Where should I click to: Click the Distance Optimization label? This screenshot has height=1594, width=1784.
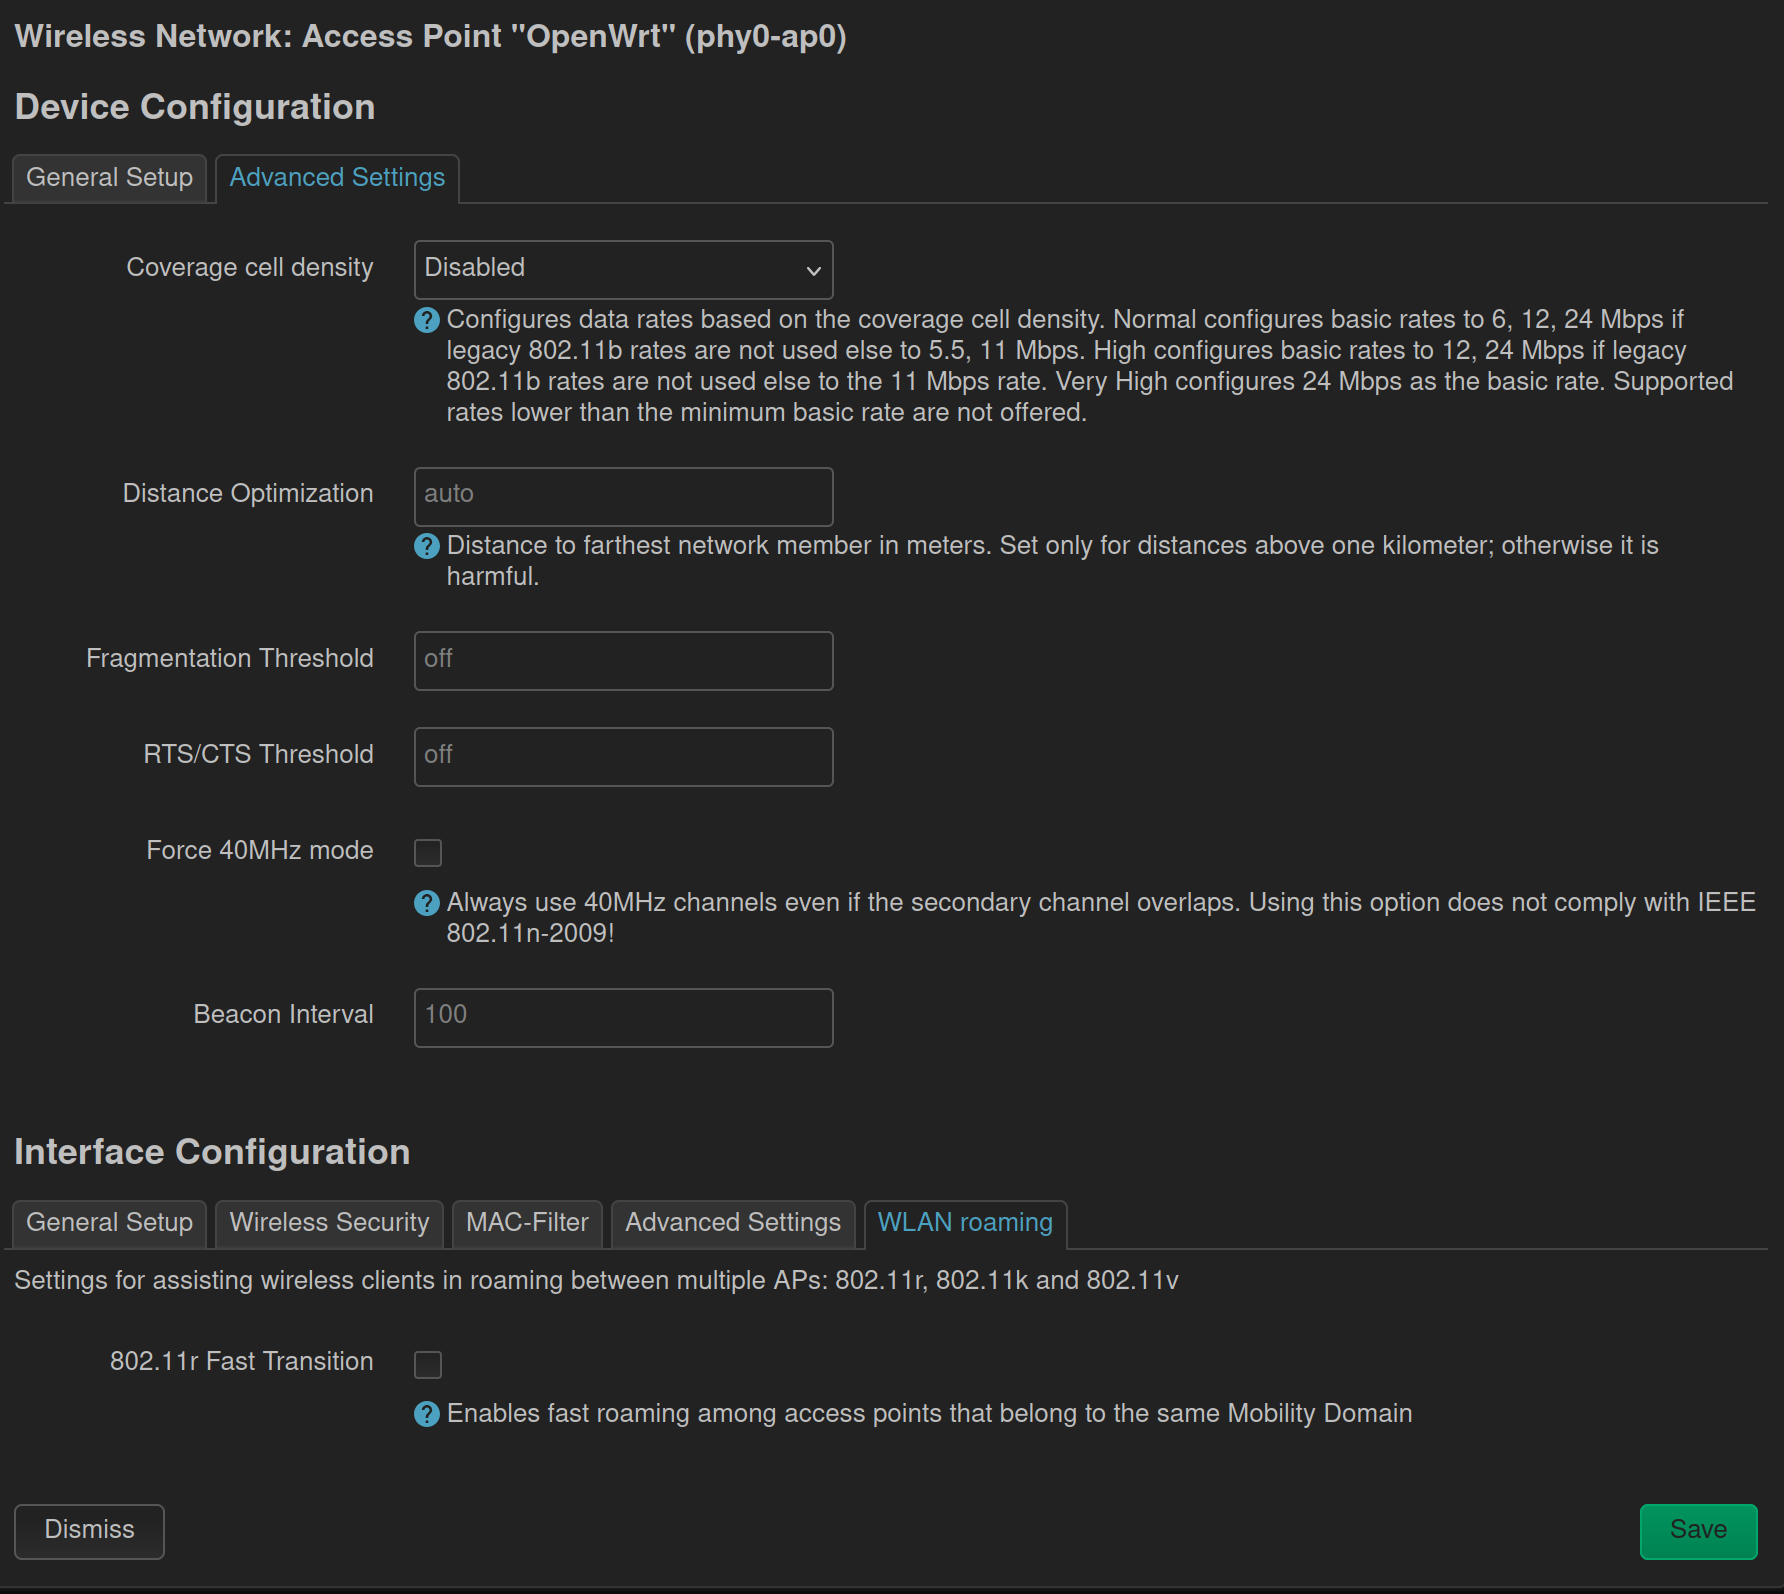point(248,493)
